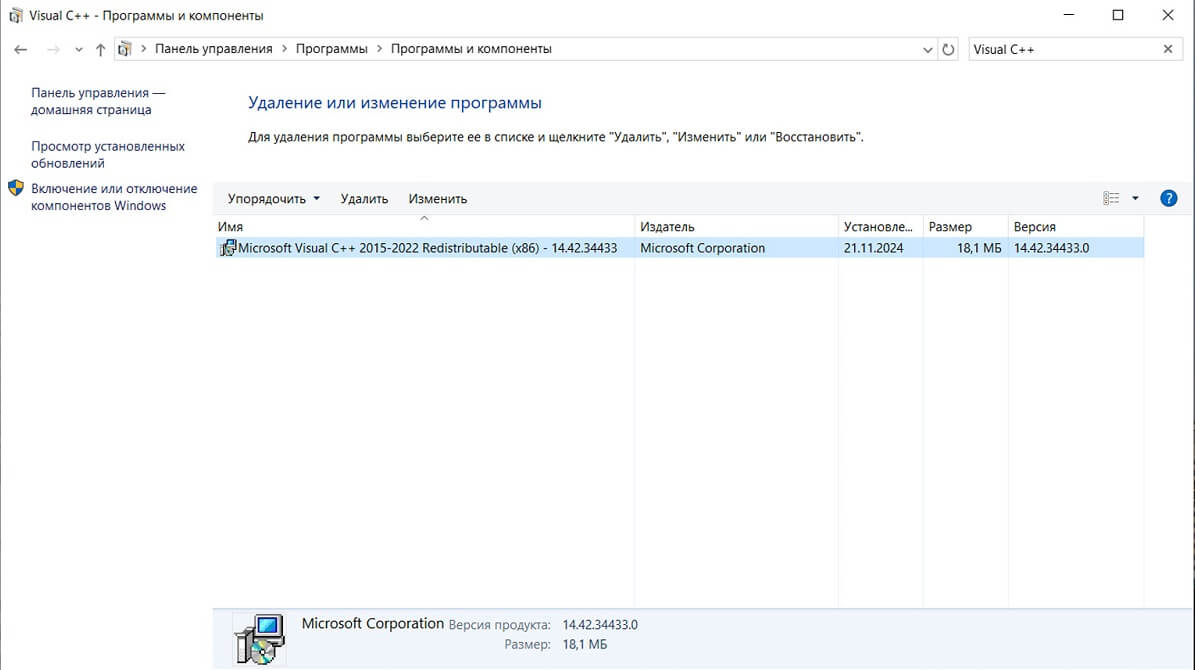Click Удалить to uninstall the program

(x=364, y=199)
